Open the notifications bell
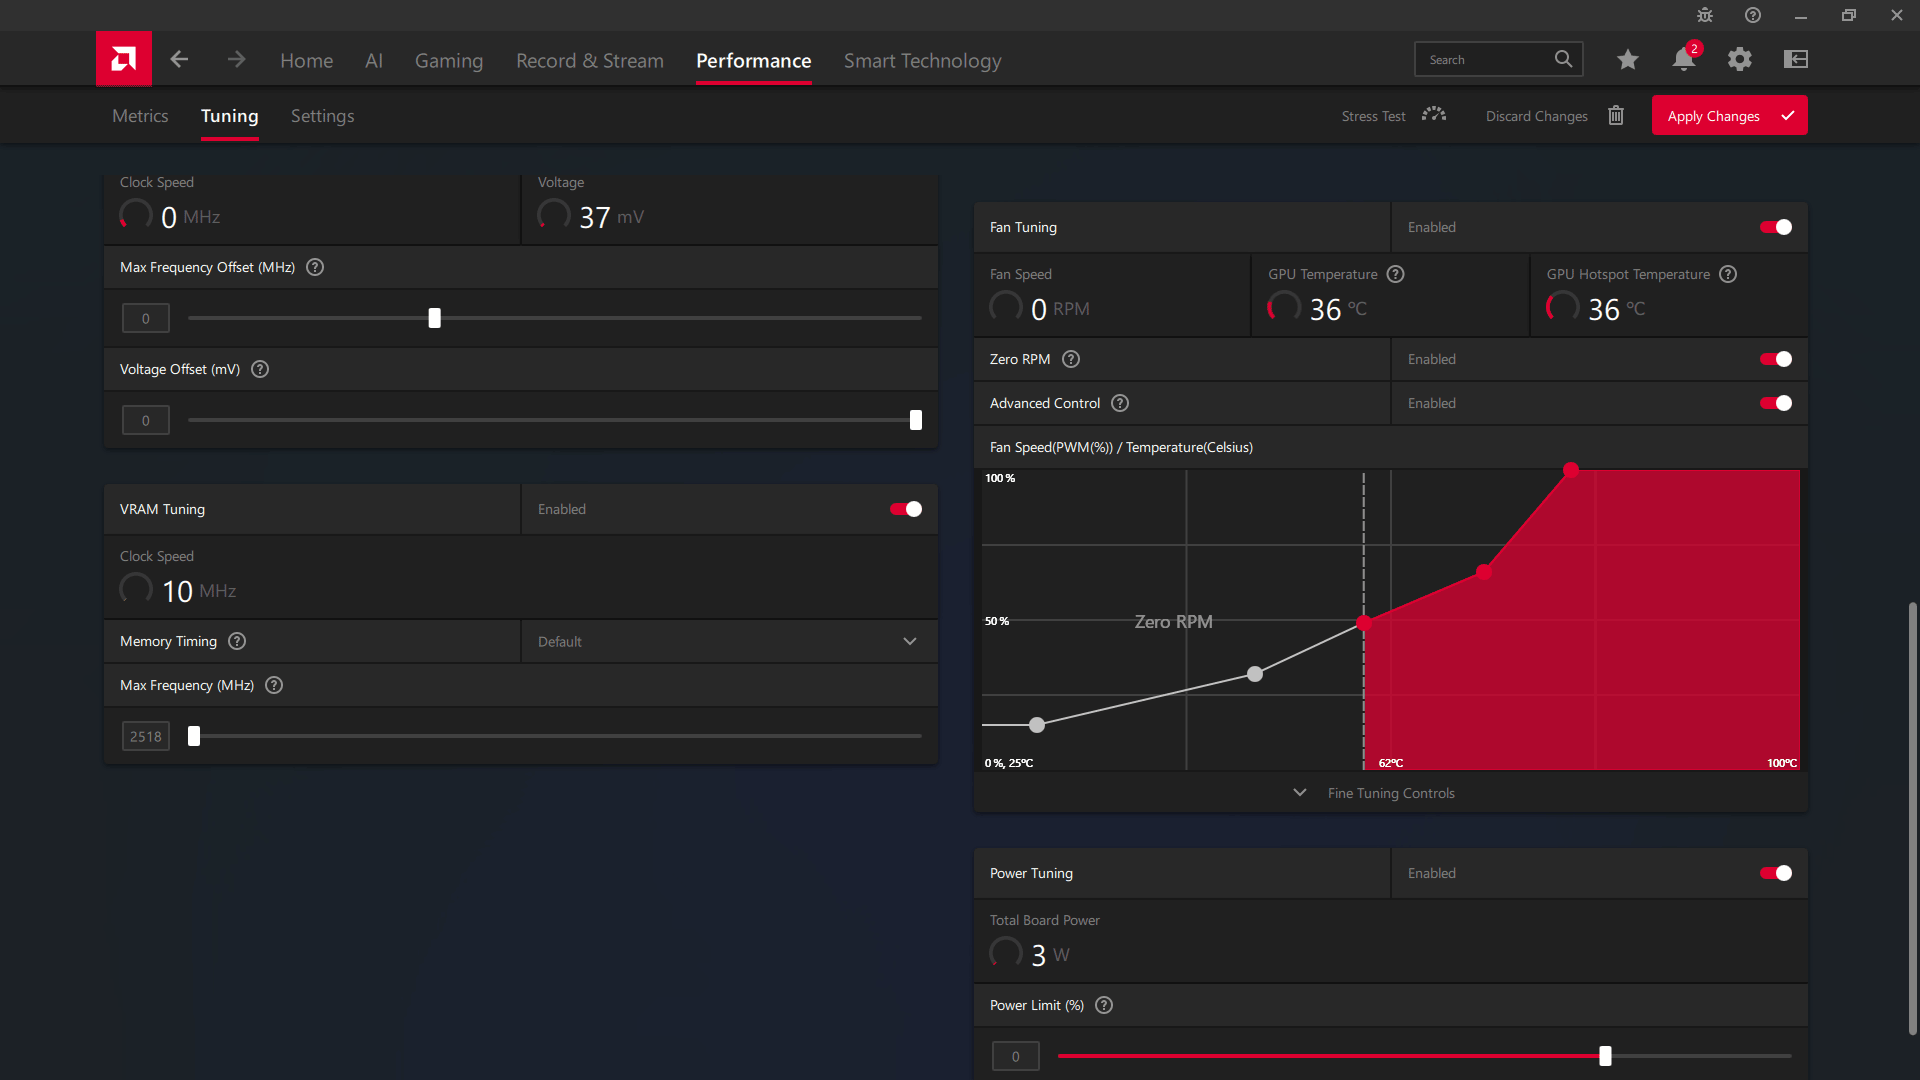Viewport: 1920px width, 1080px height. [x=1683, y=59]
